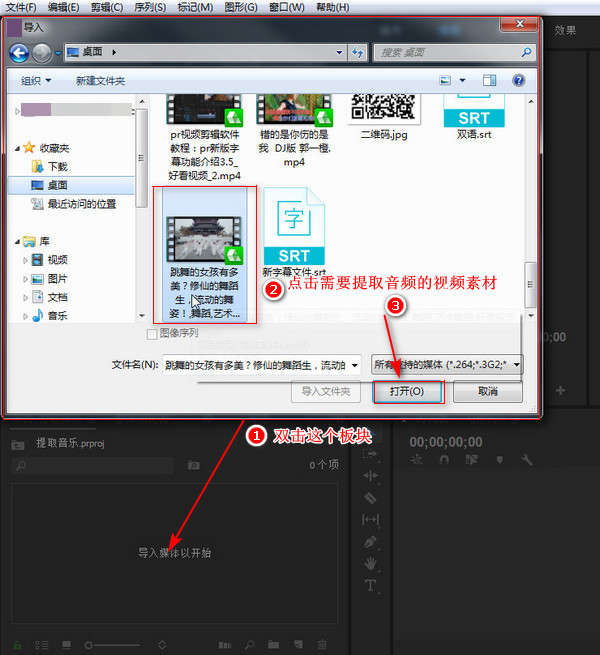Click the find-from-query bin icon
The image size is (600, 655).
[x=193, y=465]
